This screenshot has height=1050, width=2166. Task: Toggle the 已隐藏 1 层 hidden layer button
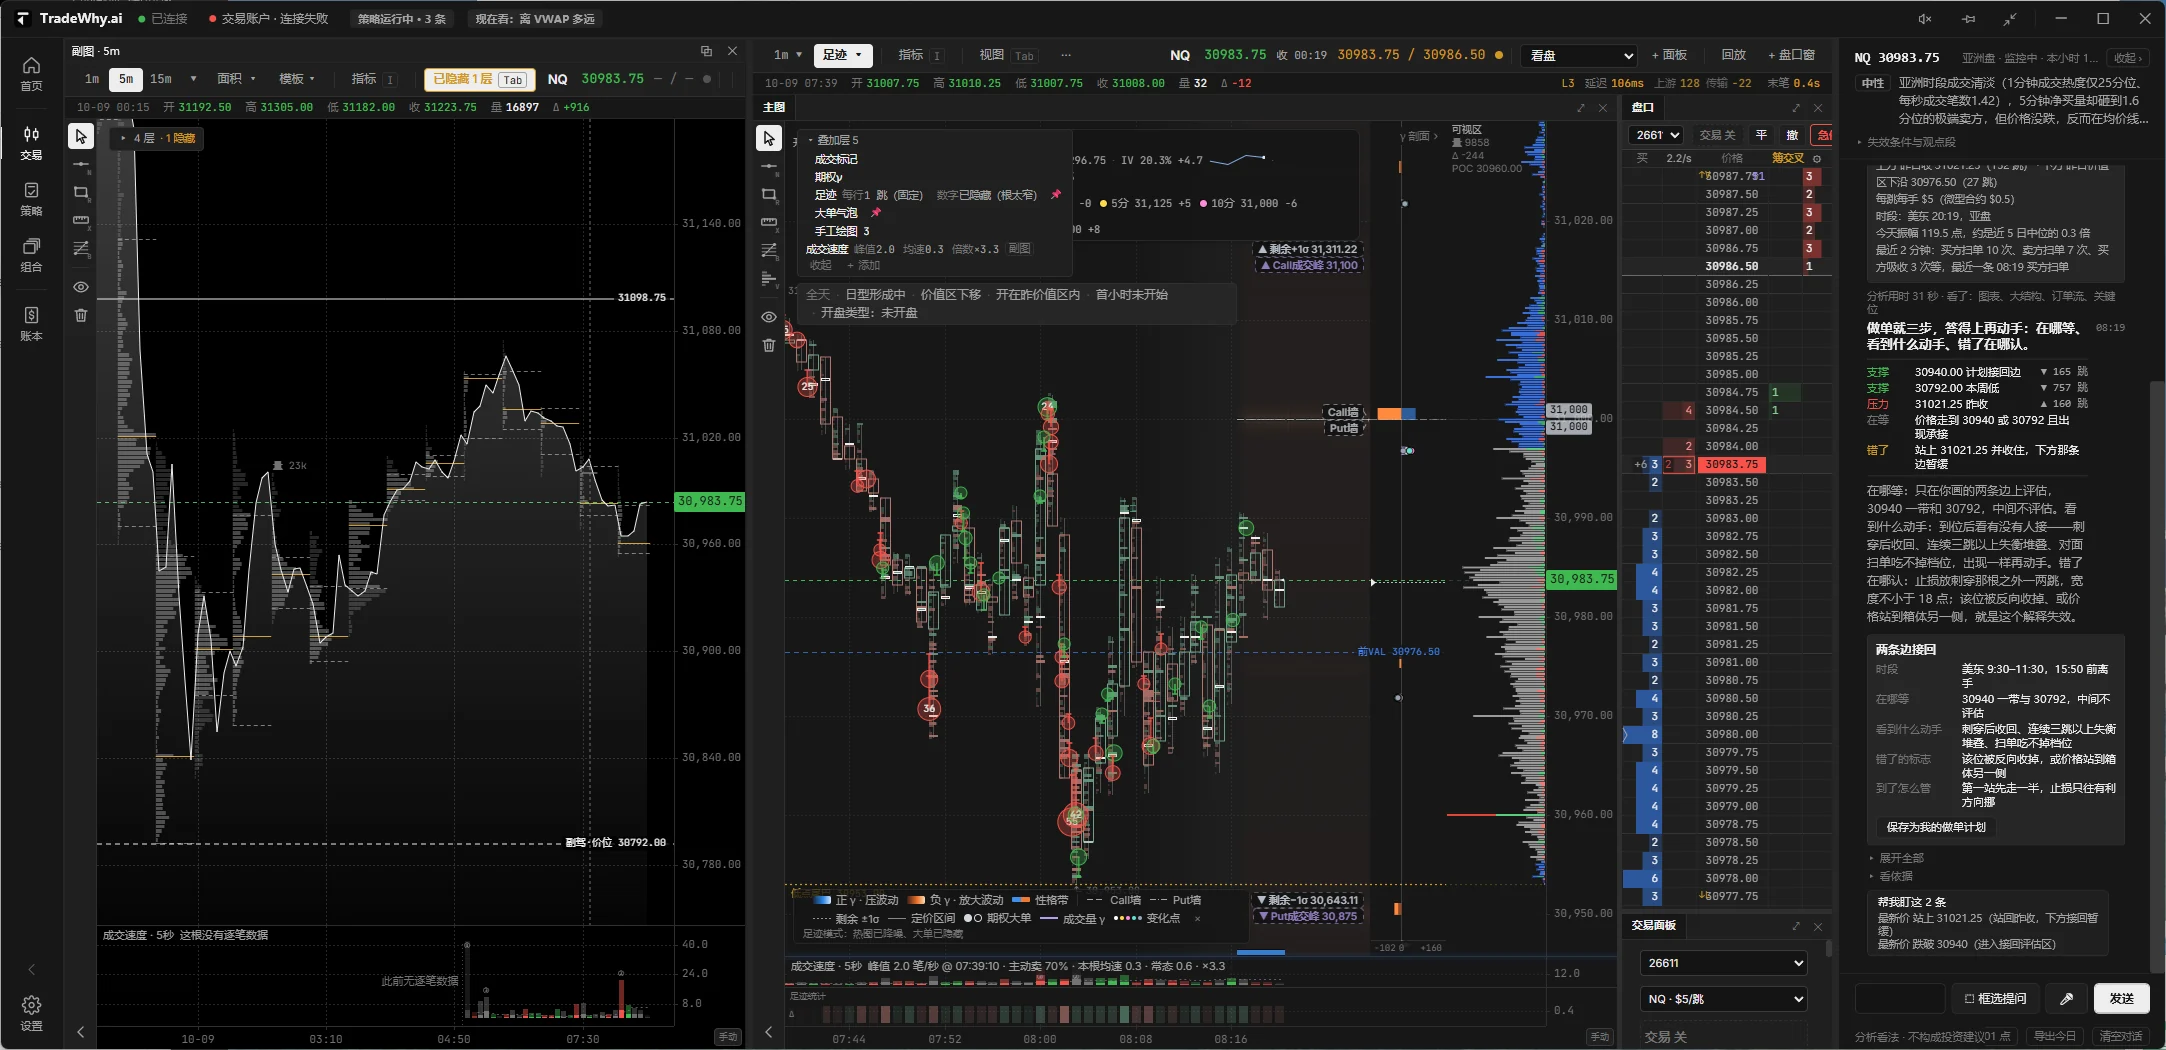480,79
